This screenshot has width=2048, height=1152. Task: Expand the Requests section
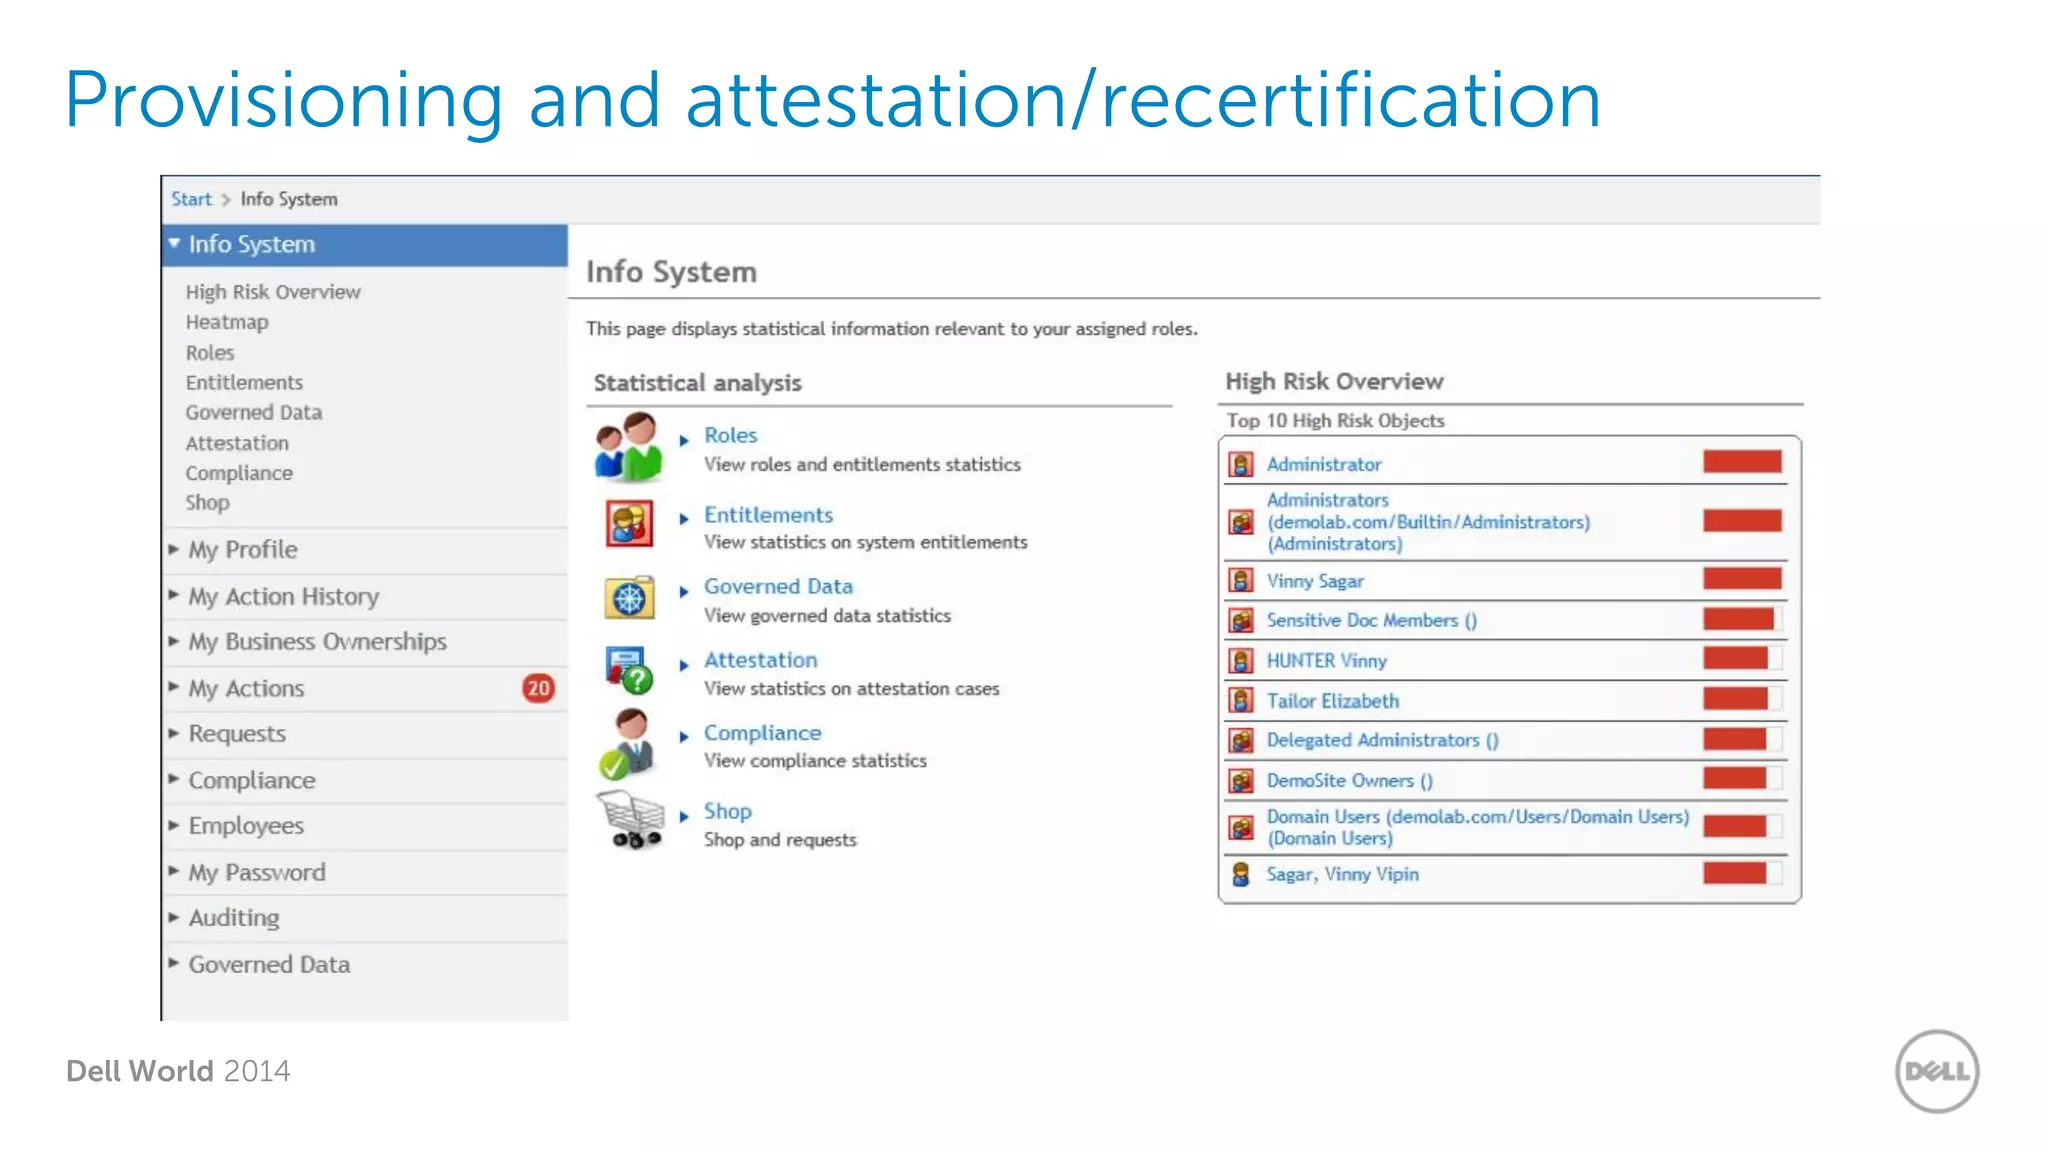174,733
